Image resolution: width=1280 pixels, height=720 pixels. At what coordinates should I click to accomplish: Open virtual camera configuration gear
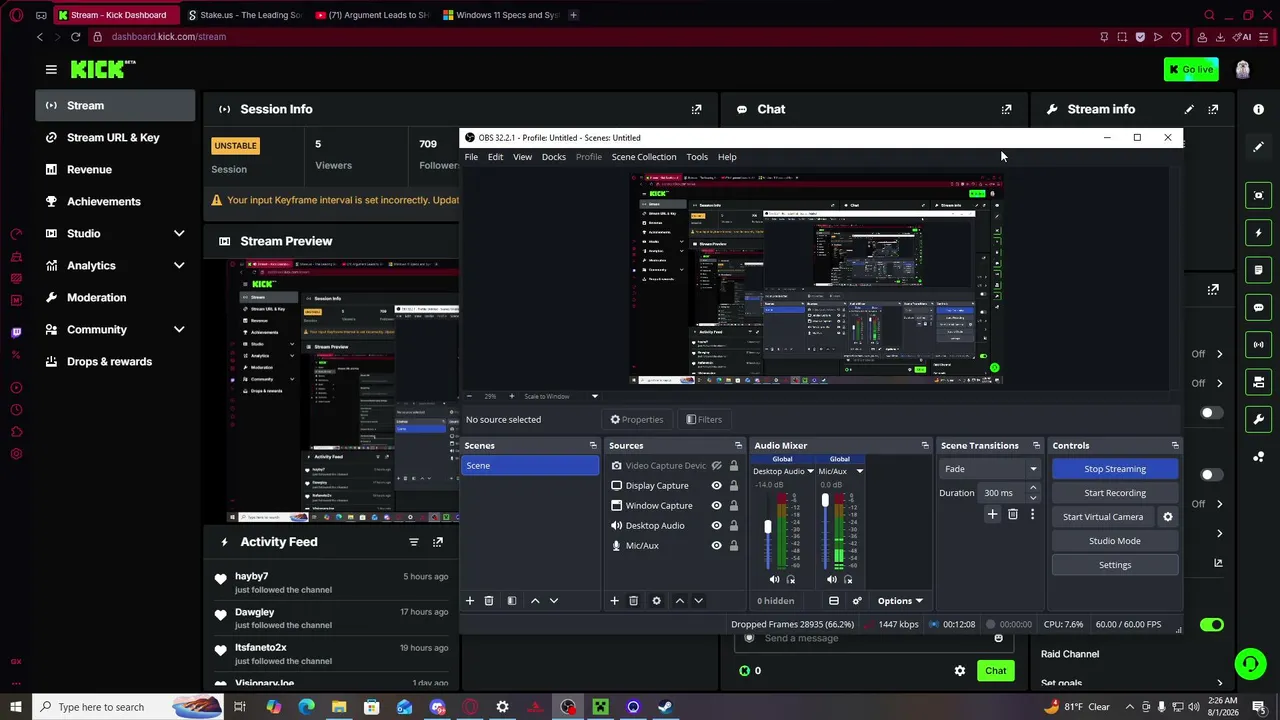(1167, 517)
